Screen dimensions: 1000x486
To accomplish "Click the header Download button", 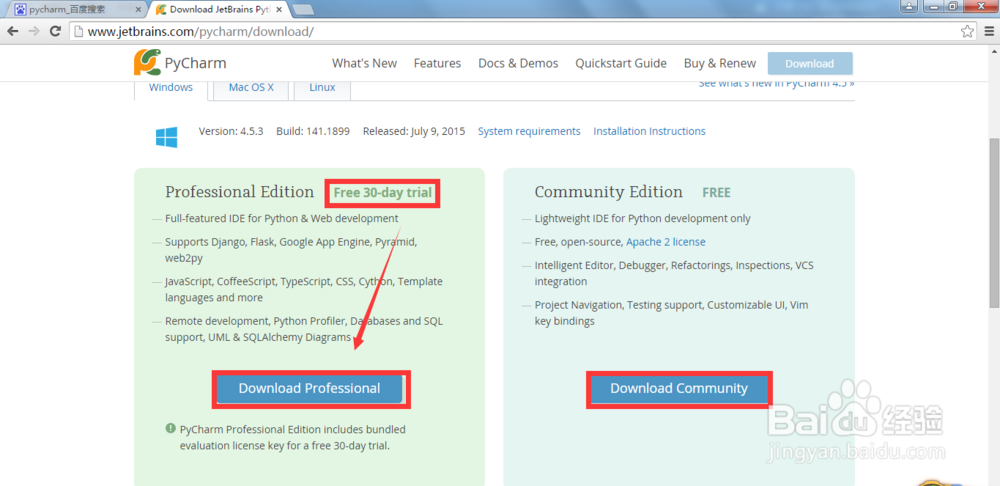I will point(810,64).
